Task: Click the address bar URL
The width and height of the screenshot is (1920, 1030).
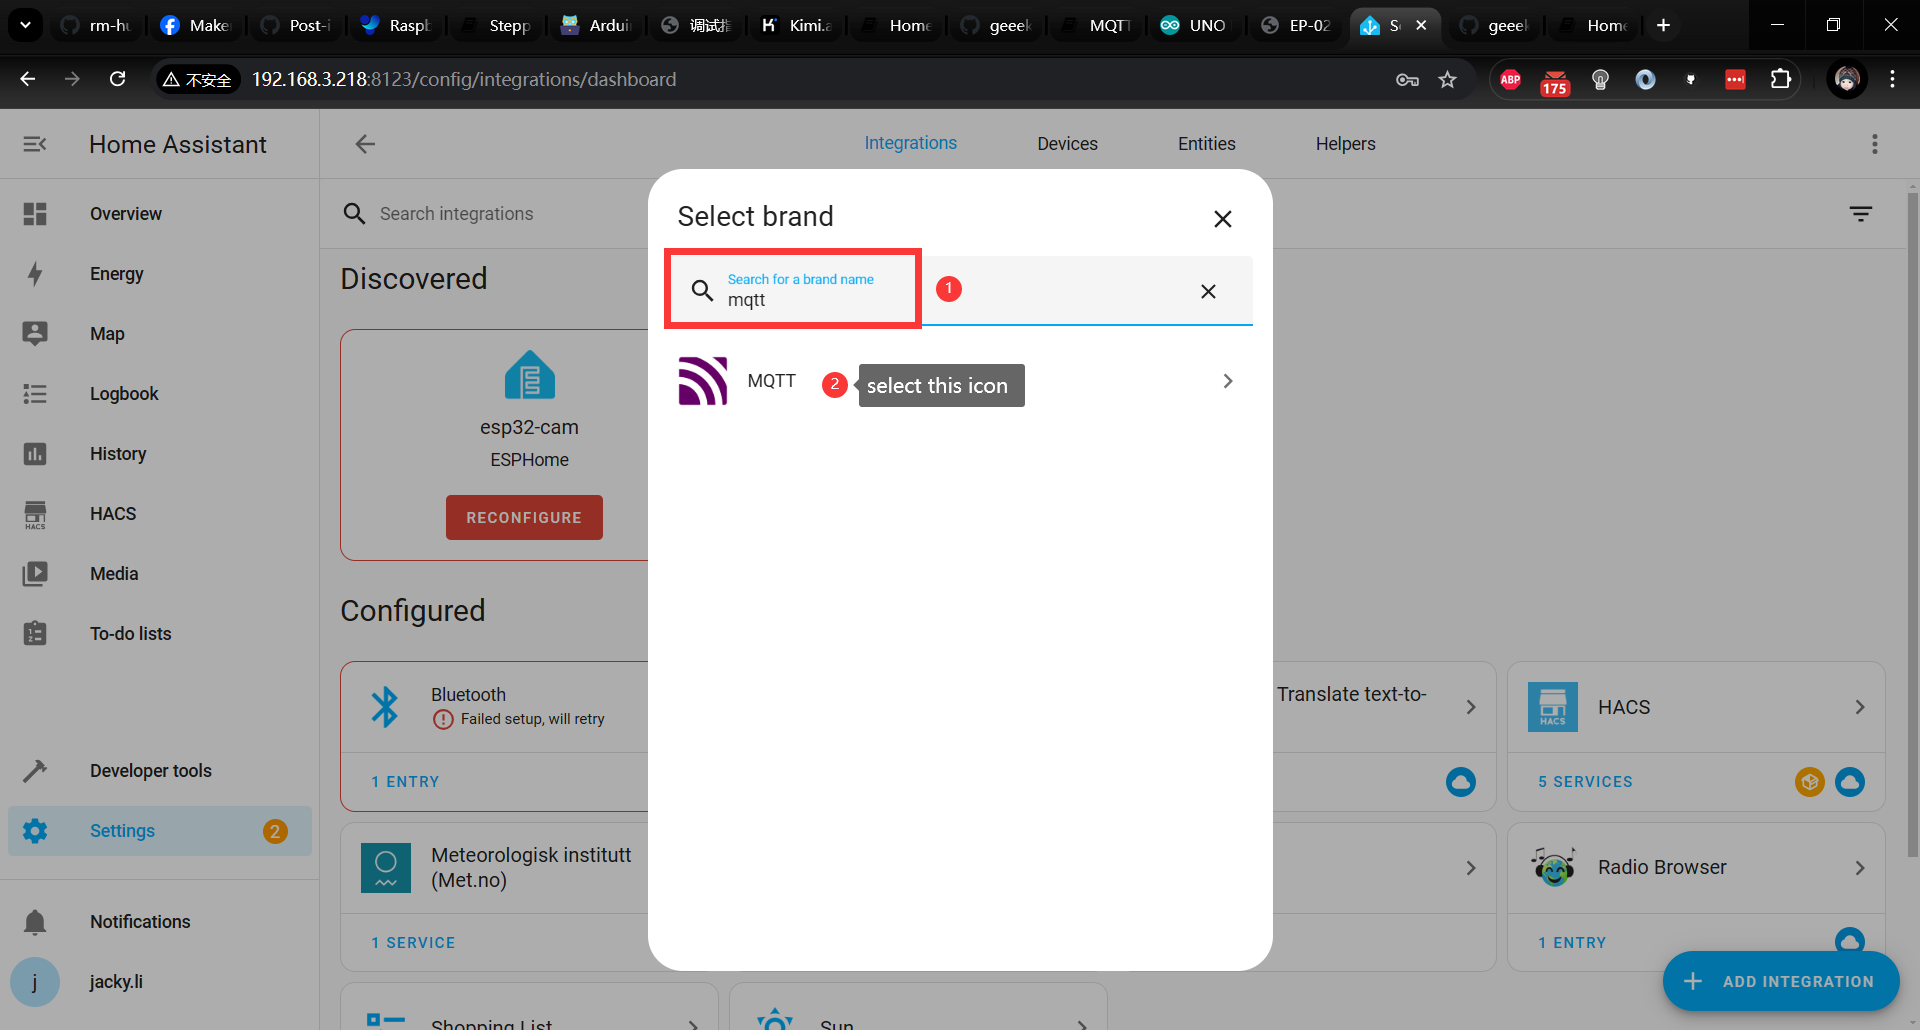Action: [464, 79]
